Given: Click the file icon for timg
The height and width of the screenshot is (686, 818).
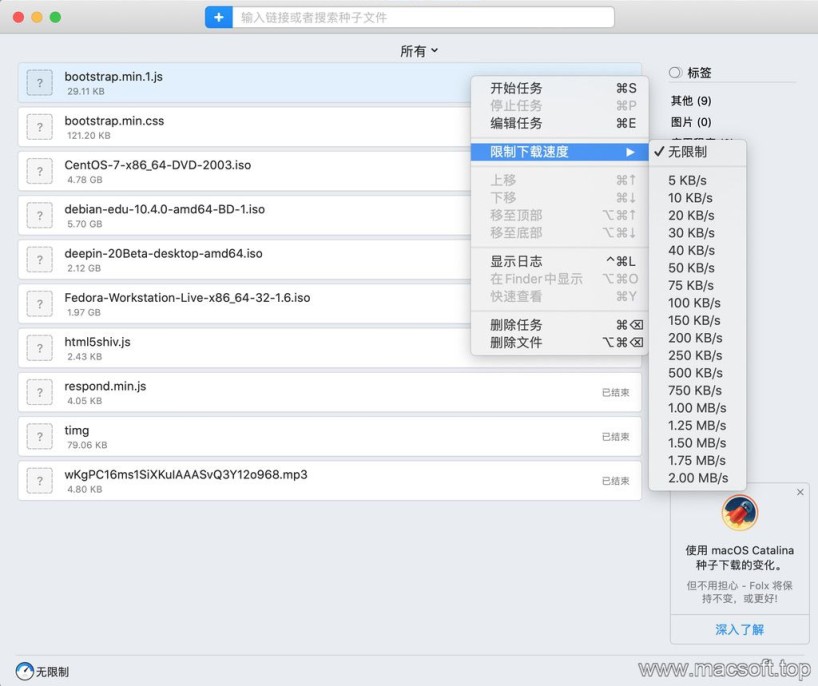Looking at the screenshot, I should [39, 436].
